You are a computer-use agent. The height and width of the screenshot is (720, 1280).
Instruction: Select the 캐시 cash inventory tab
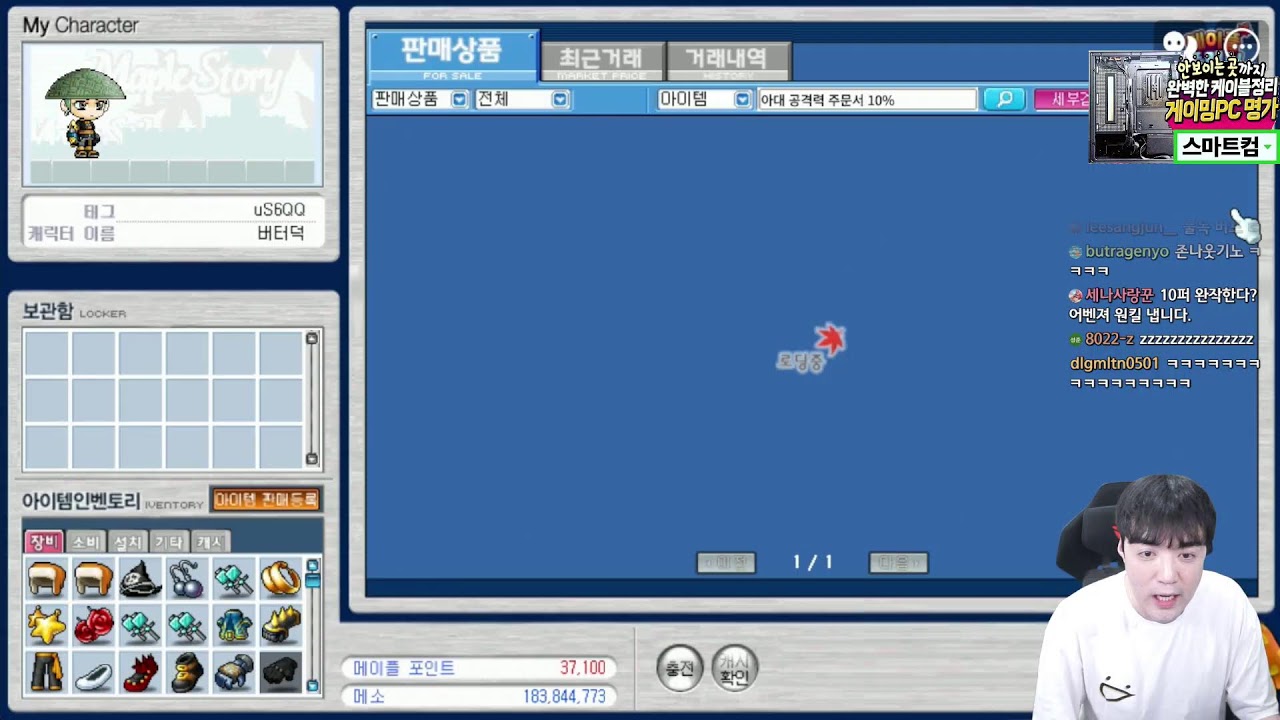point(209,541)
